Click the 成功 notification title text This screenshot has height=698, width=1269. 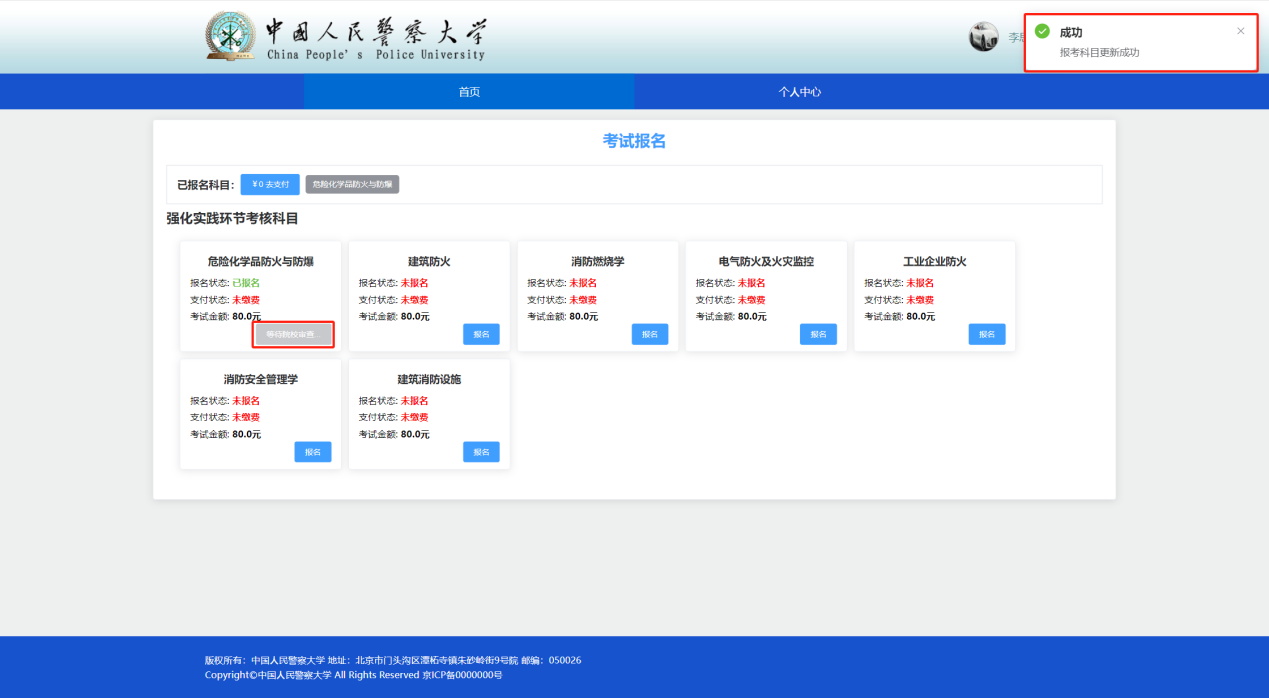point(1071,33)
